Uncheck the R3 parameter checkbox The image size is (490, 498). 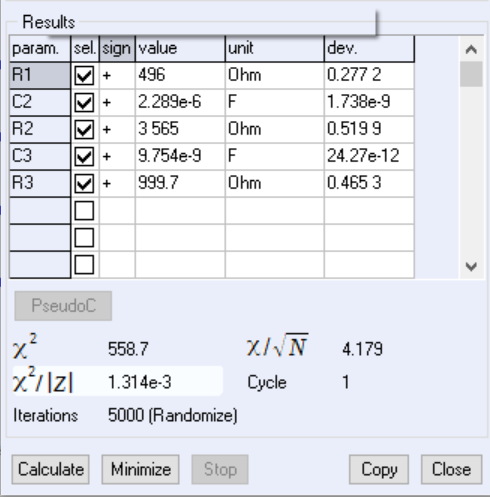(x=84, y=183)
